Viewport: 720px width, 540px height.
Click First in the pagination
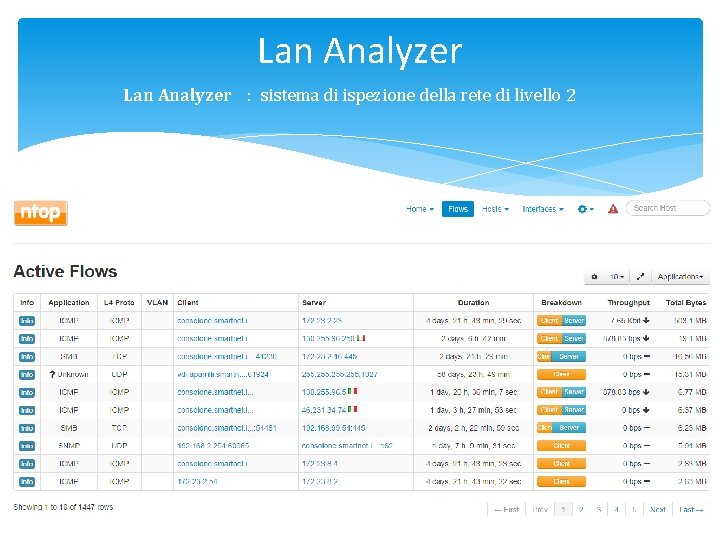(506, 509)
